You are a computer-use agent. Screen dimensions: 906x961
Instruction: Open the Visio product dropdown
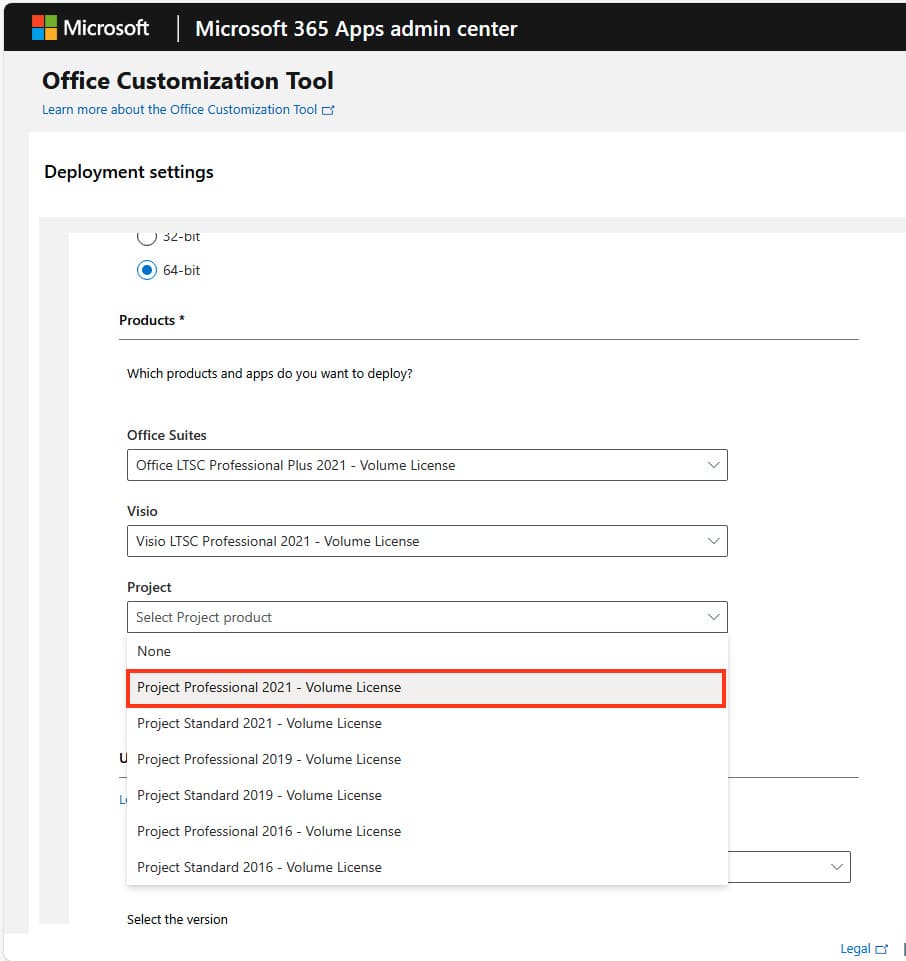[x=427, y=541]
